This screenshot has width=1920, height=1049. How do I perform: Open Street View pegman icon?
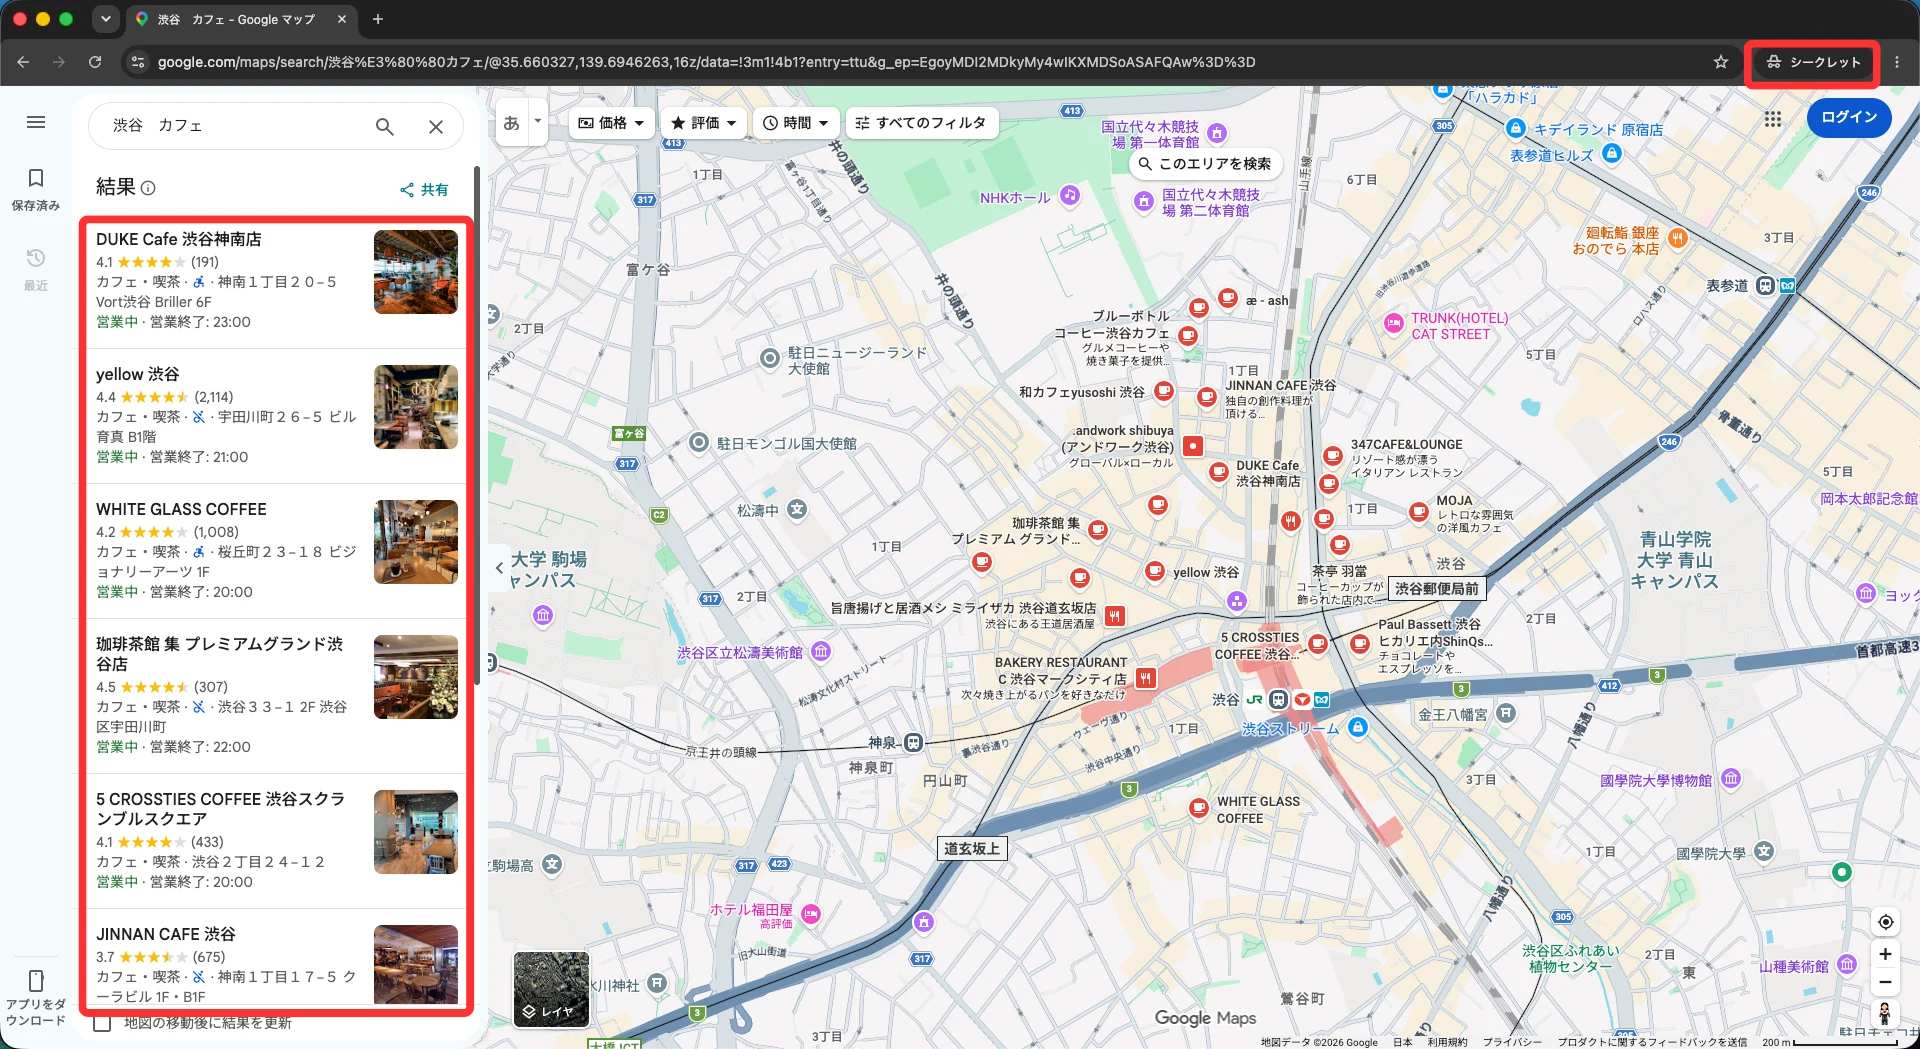(1885, 1013)
